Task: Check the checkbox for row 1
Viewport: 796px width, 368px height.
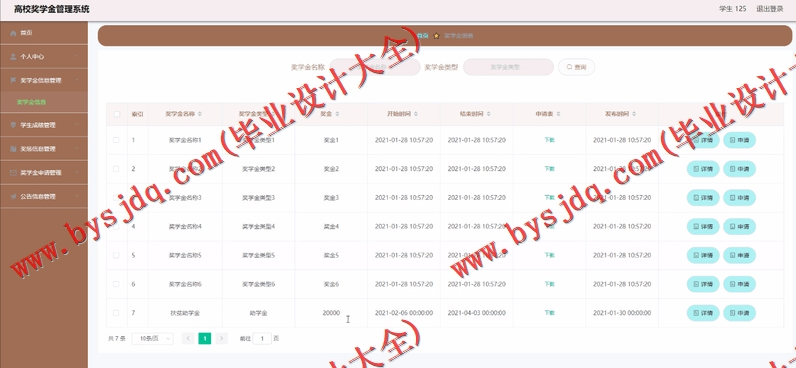Action: pos(116,140)
